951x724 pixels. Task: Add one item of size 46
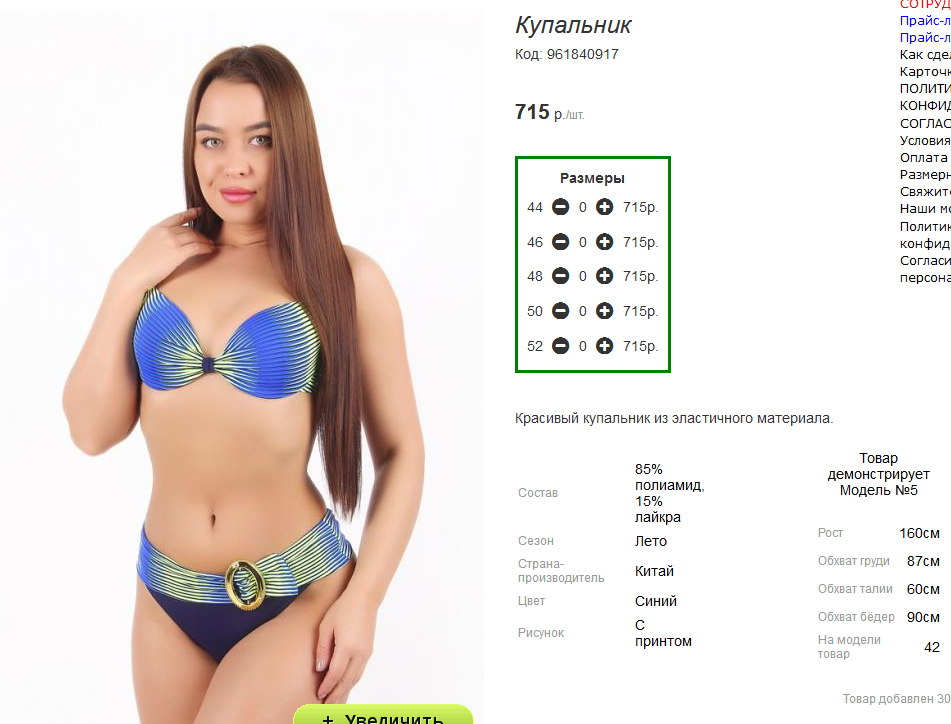tap(604, 242)
